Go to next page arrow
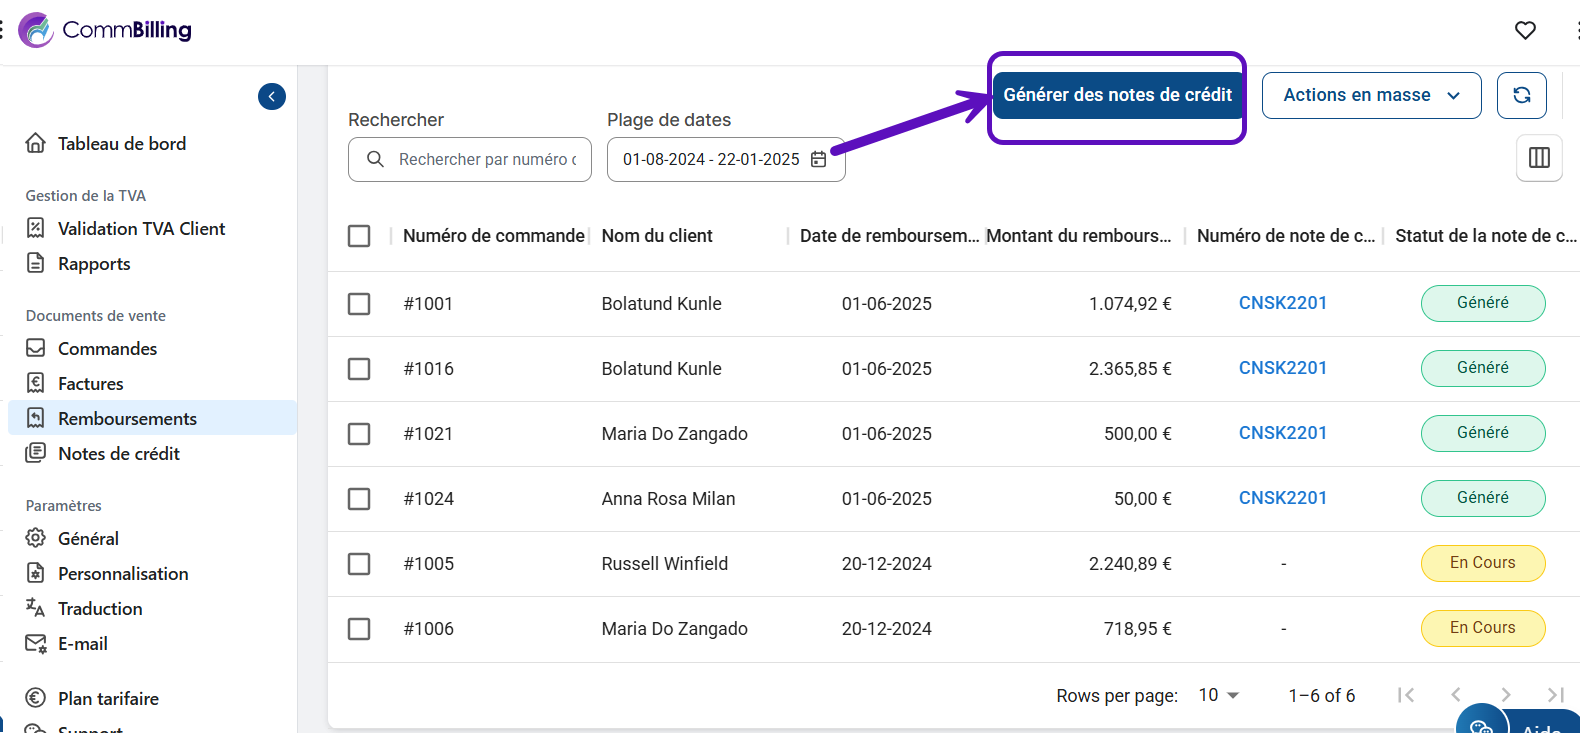The image size is (1580, 733). click(x=1505, y=695)
